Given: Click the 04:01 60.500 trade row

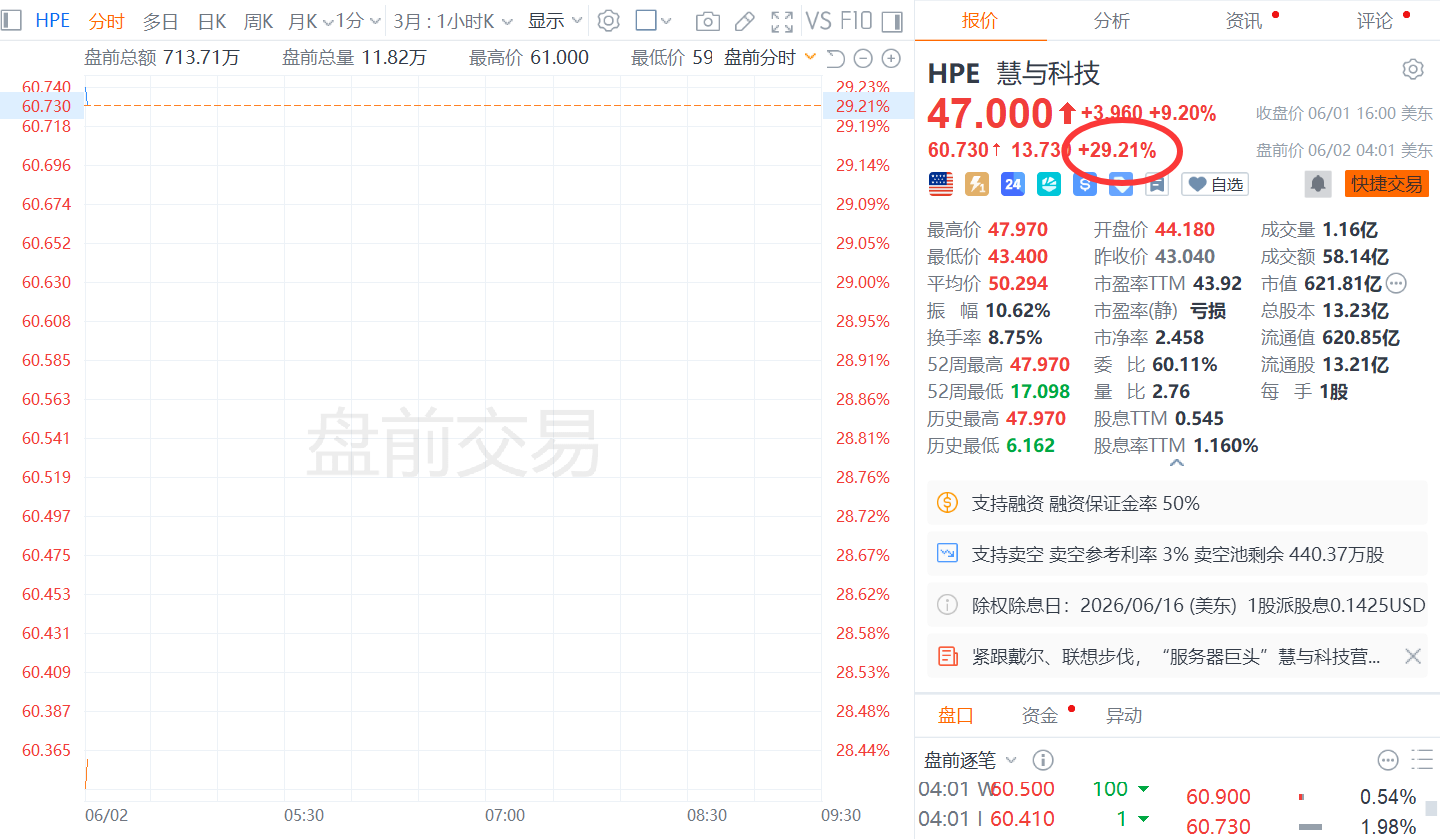Looking at the screenshot, I should (1035, 789).
